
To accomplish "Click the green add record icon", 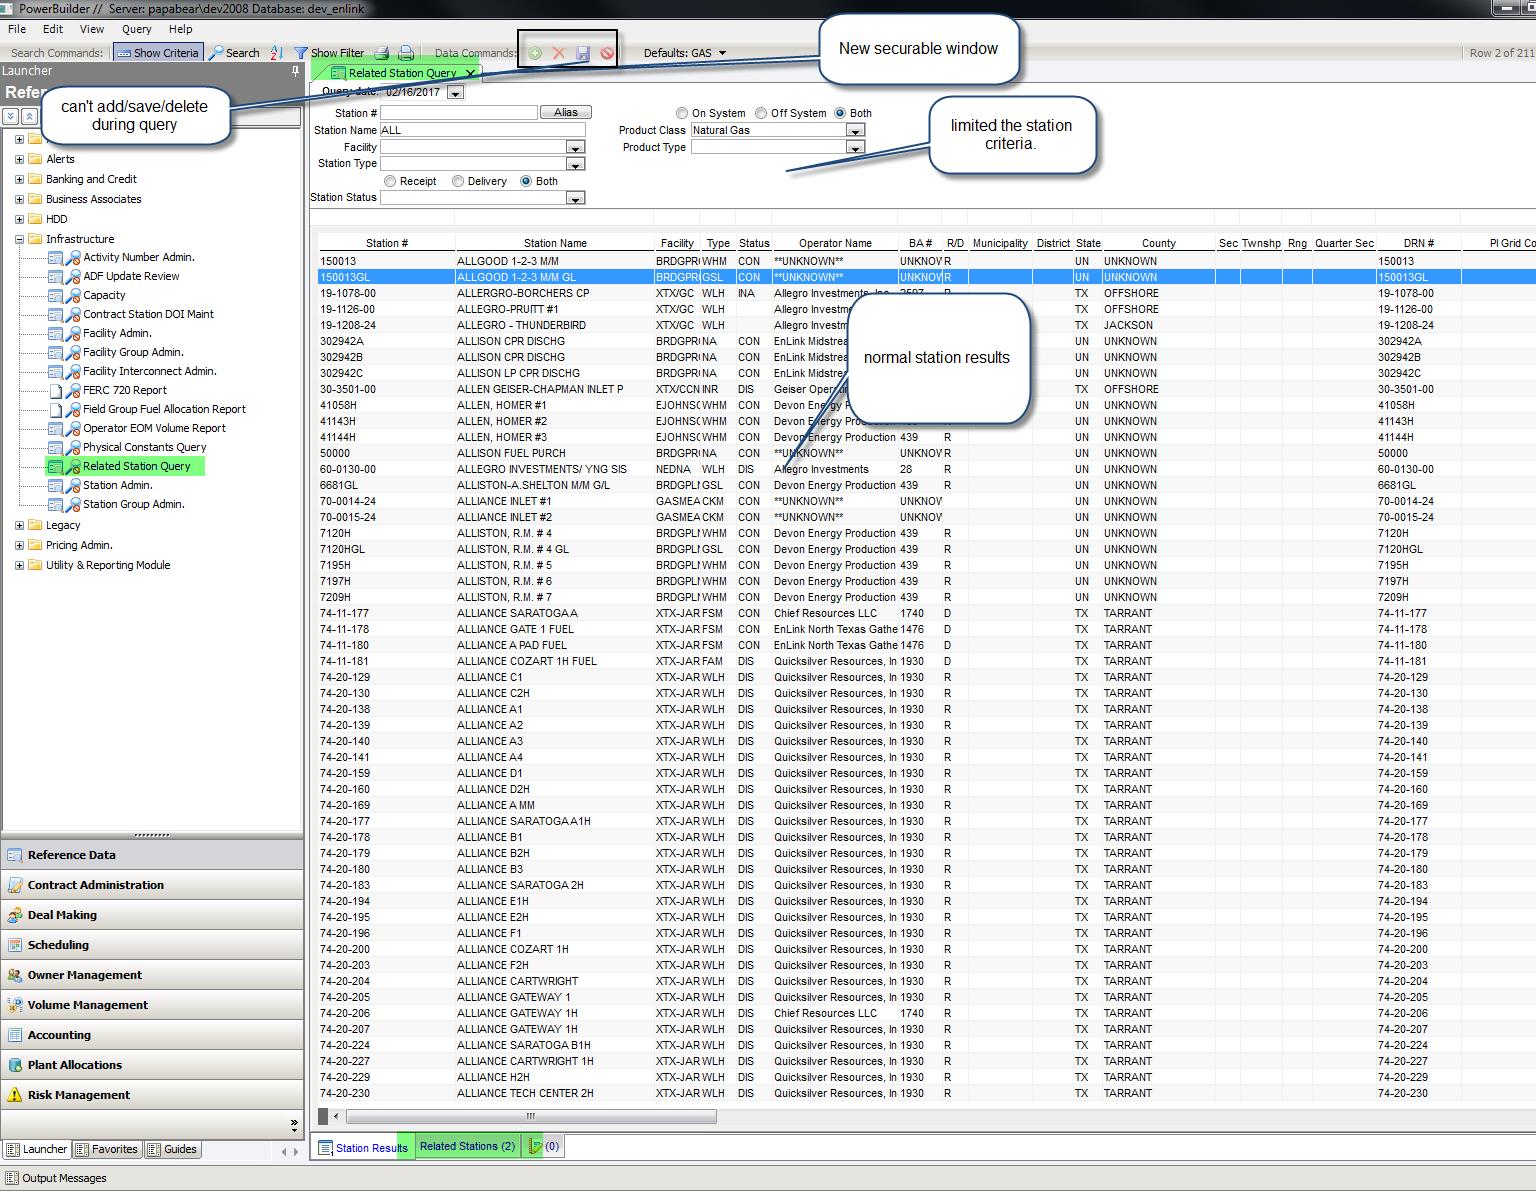I will (535, 53).
